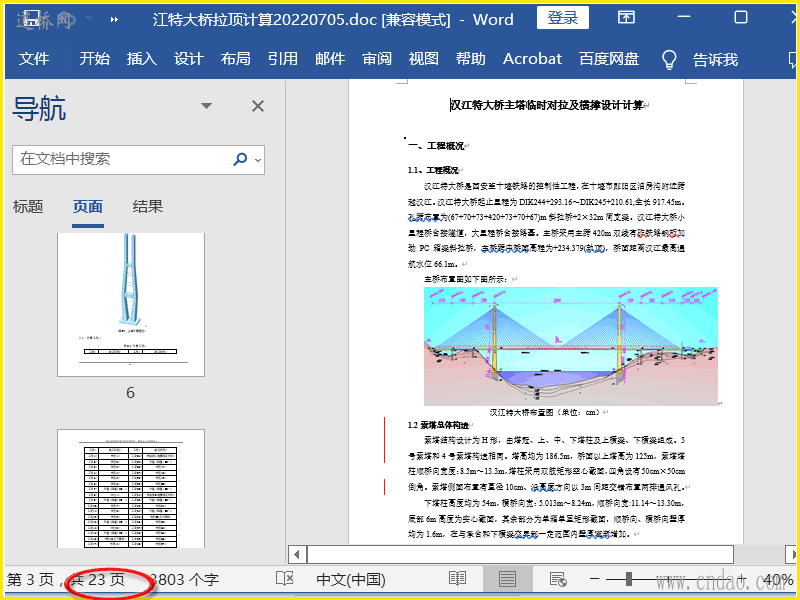Open the 帮助 ribbon tab
Viewport: 800px width, 600px height.
470,59
